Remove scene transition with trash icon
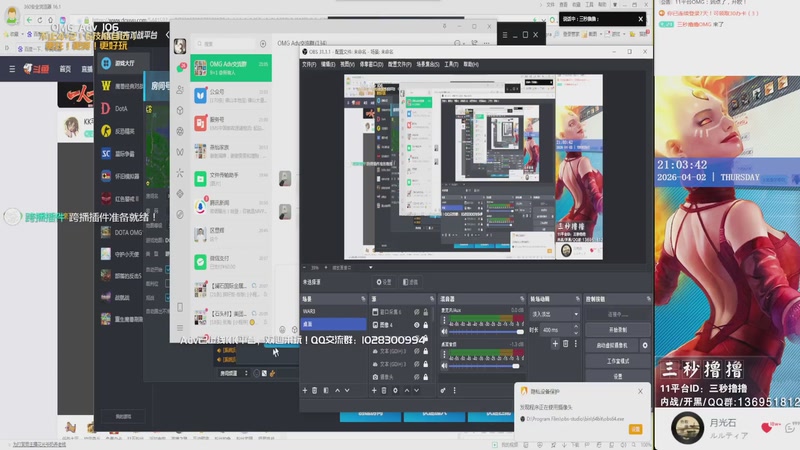The image size is (800, 450). 565,344
